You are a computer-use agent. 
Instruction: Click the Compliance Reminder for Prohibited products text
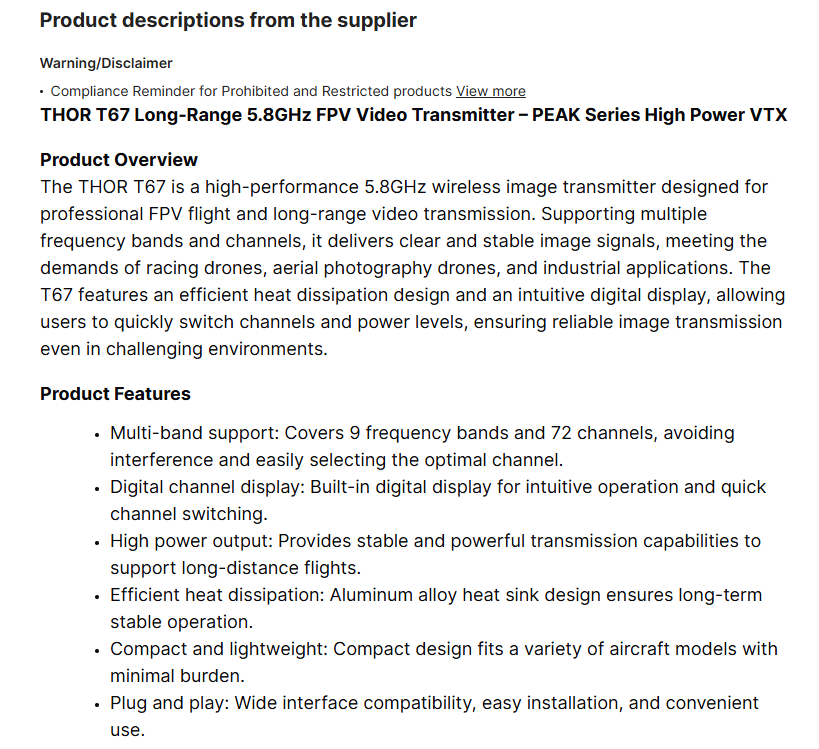[252, 91]
